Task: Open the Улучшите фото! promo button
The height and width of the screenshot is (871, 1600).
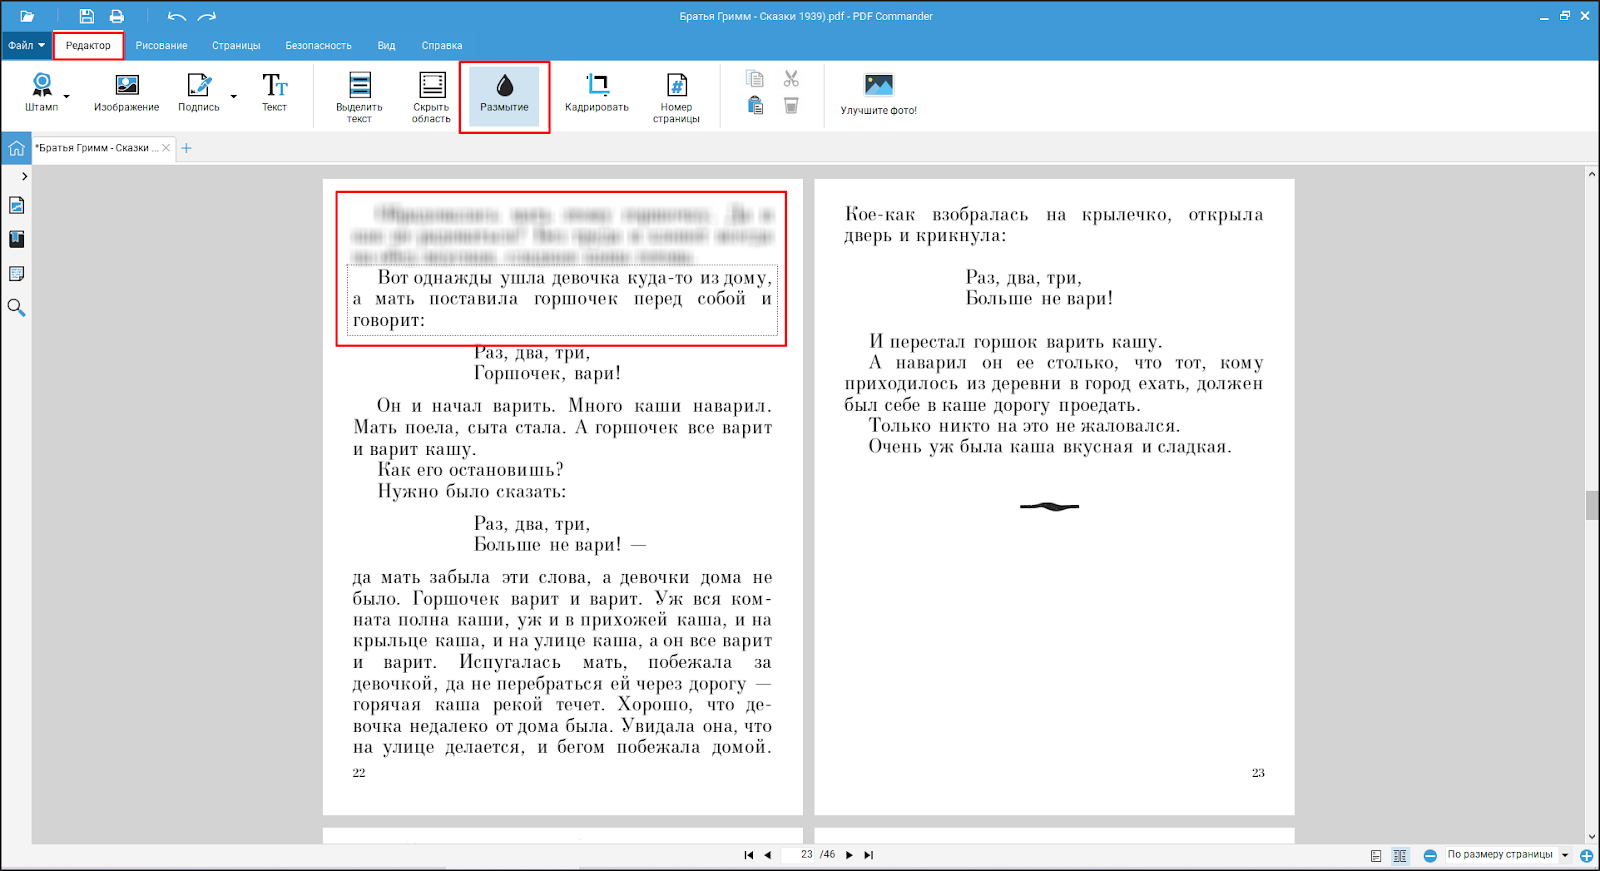Action: [x=878, y=95]
